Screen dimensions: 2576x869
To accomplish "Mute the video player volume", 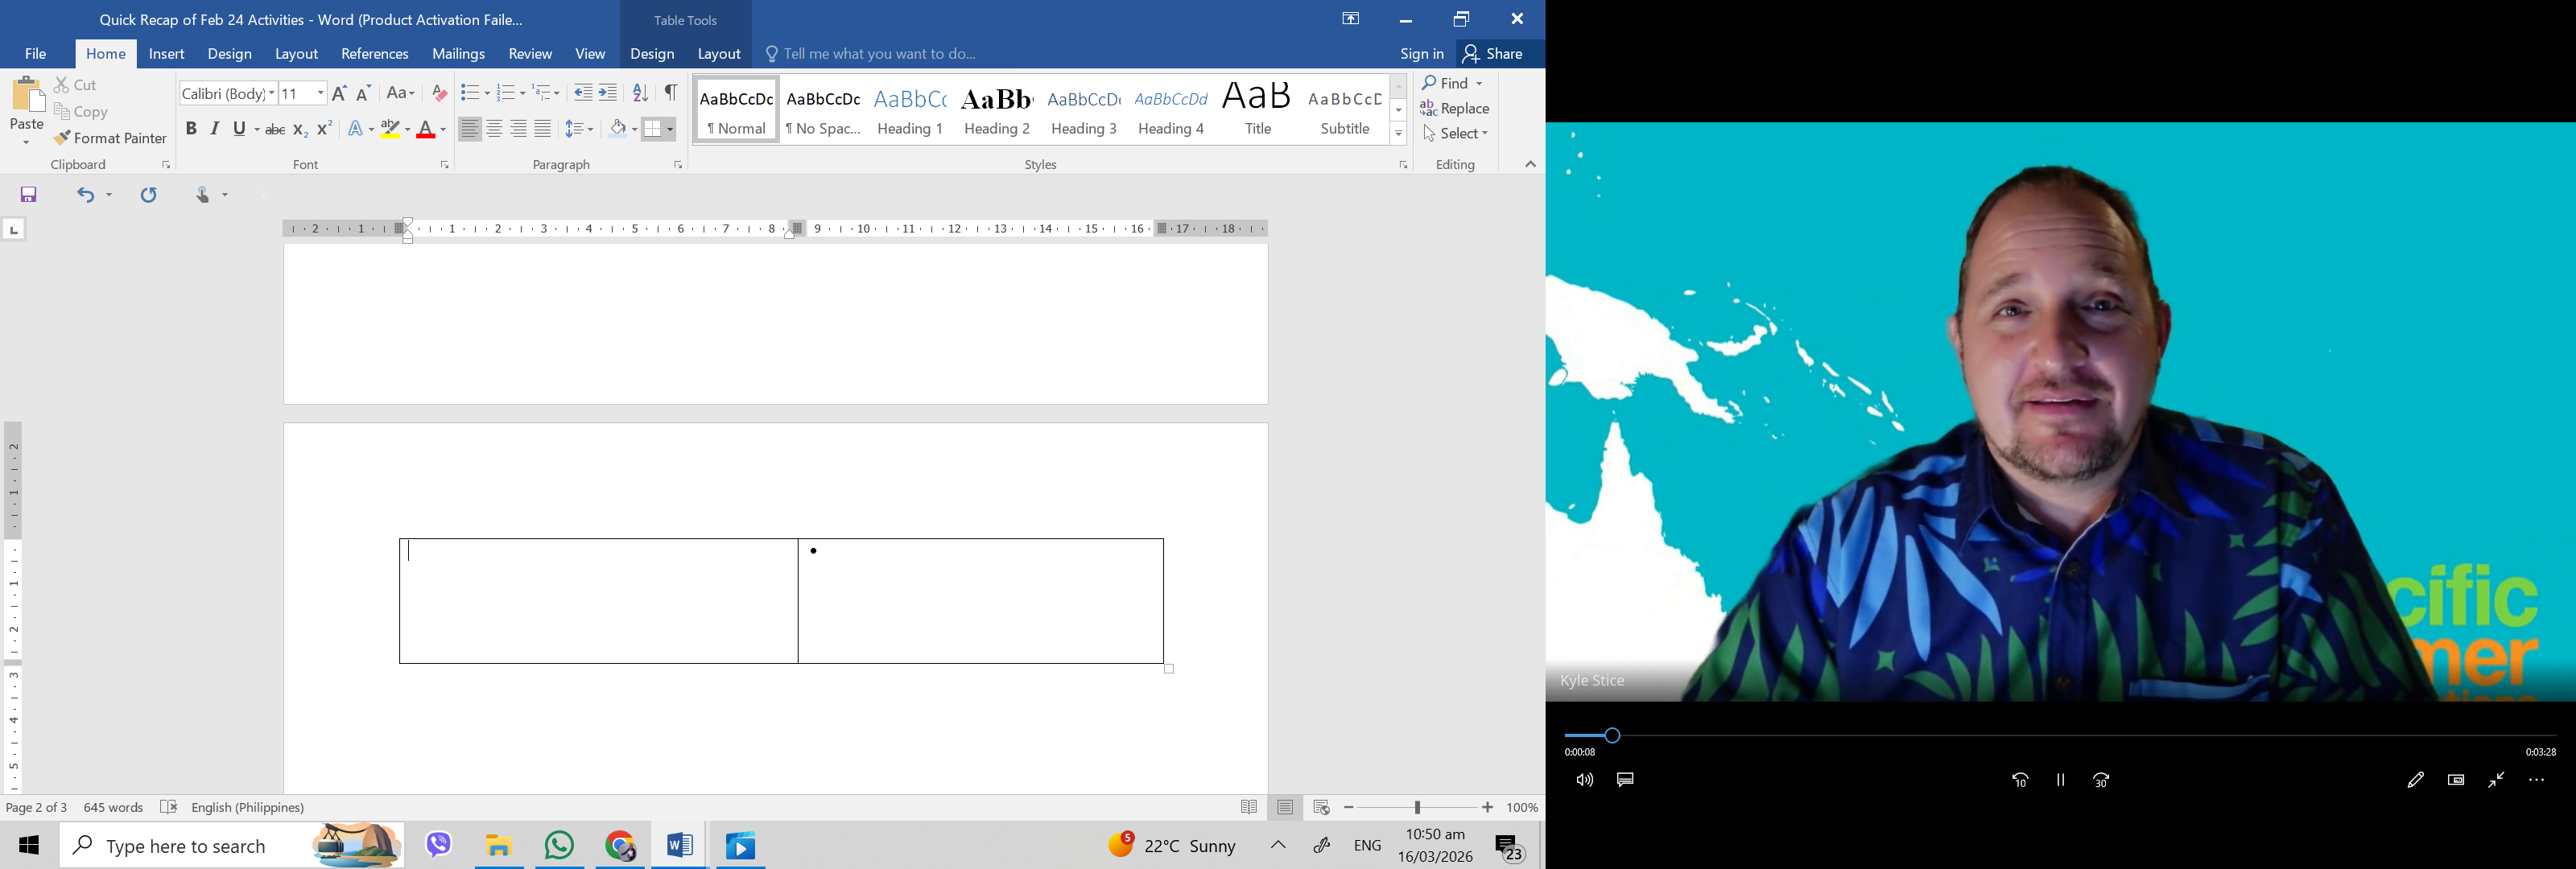I will (1585, 780).
